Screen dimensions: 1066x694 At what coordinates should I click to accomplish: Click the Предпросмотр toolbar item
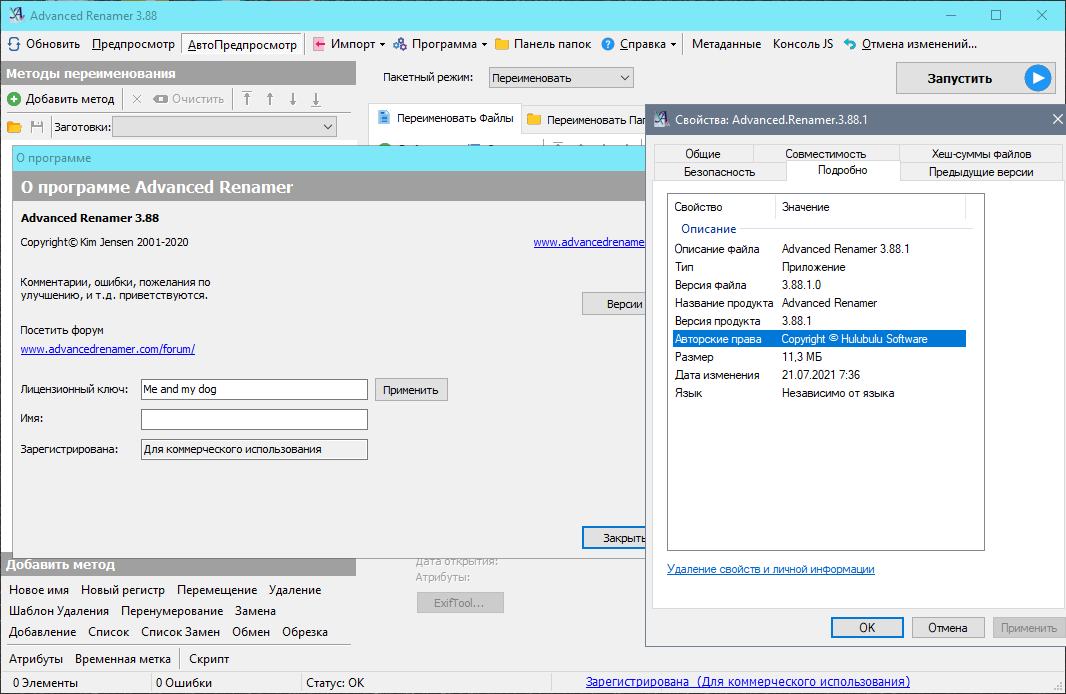point(133,44)
